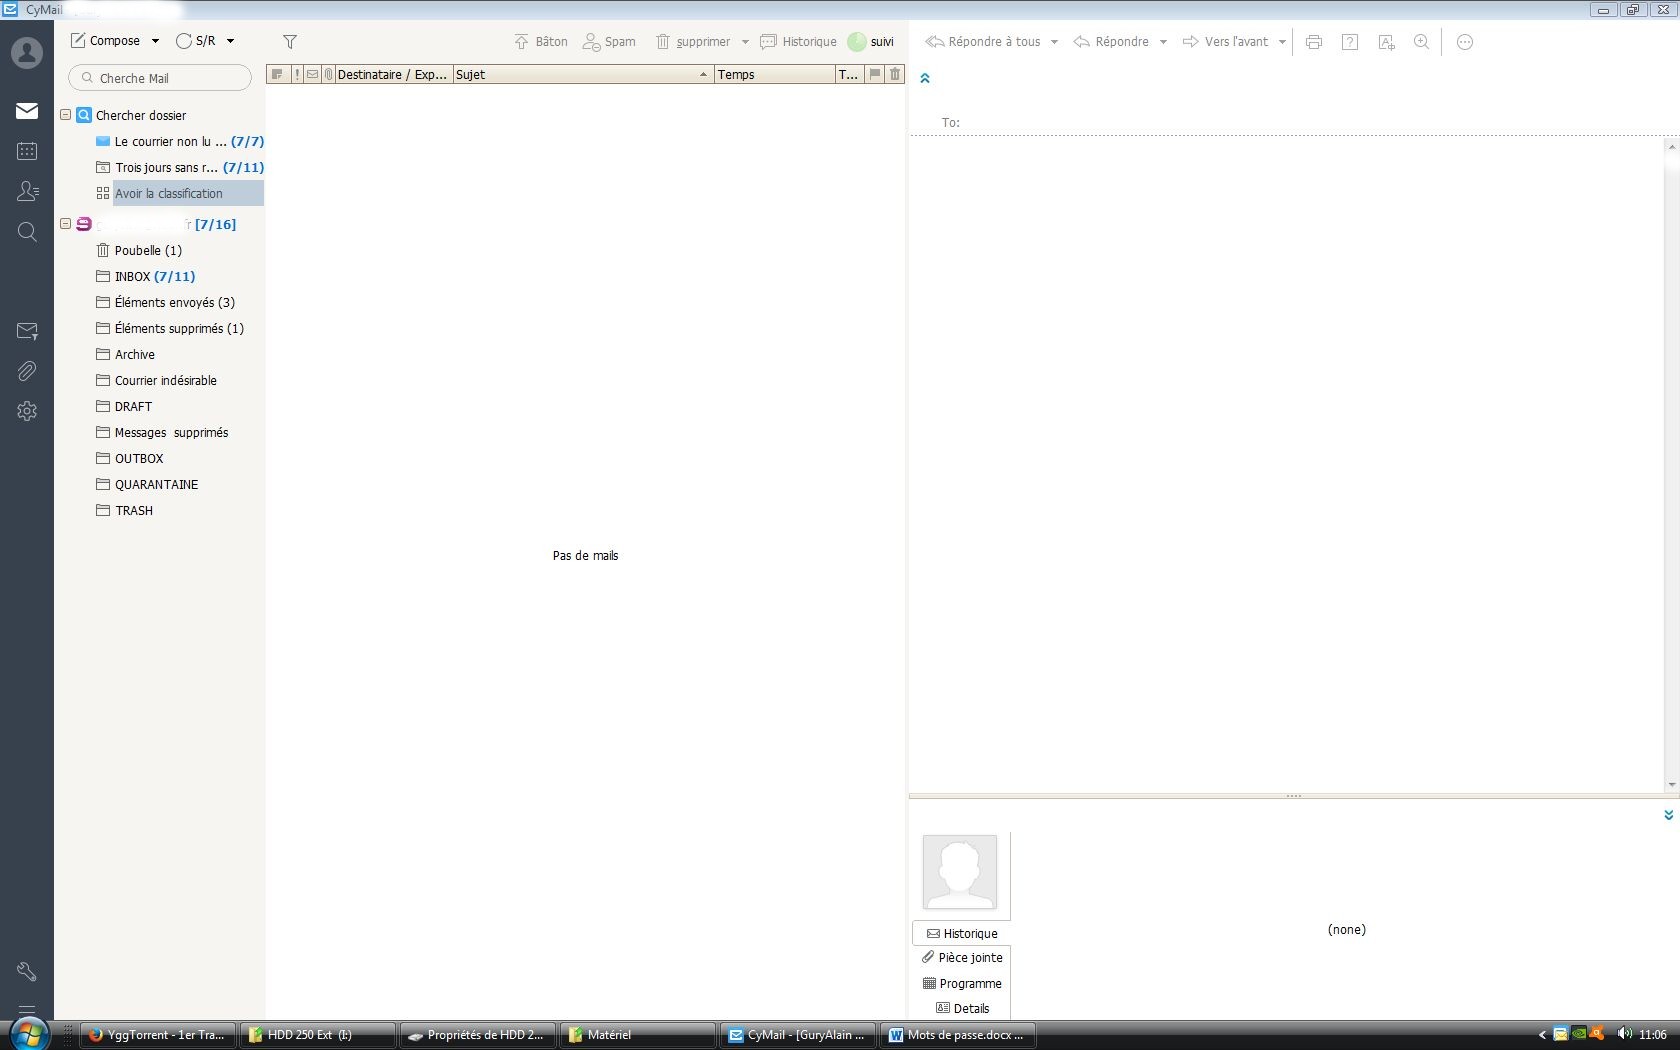Open the Poubelle (1) folder
This screenshot has height=1050, width=1680.
coord(139,250)
